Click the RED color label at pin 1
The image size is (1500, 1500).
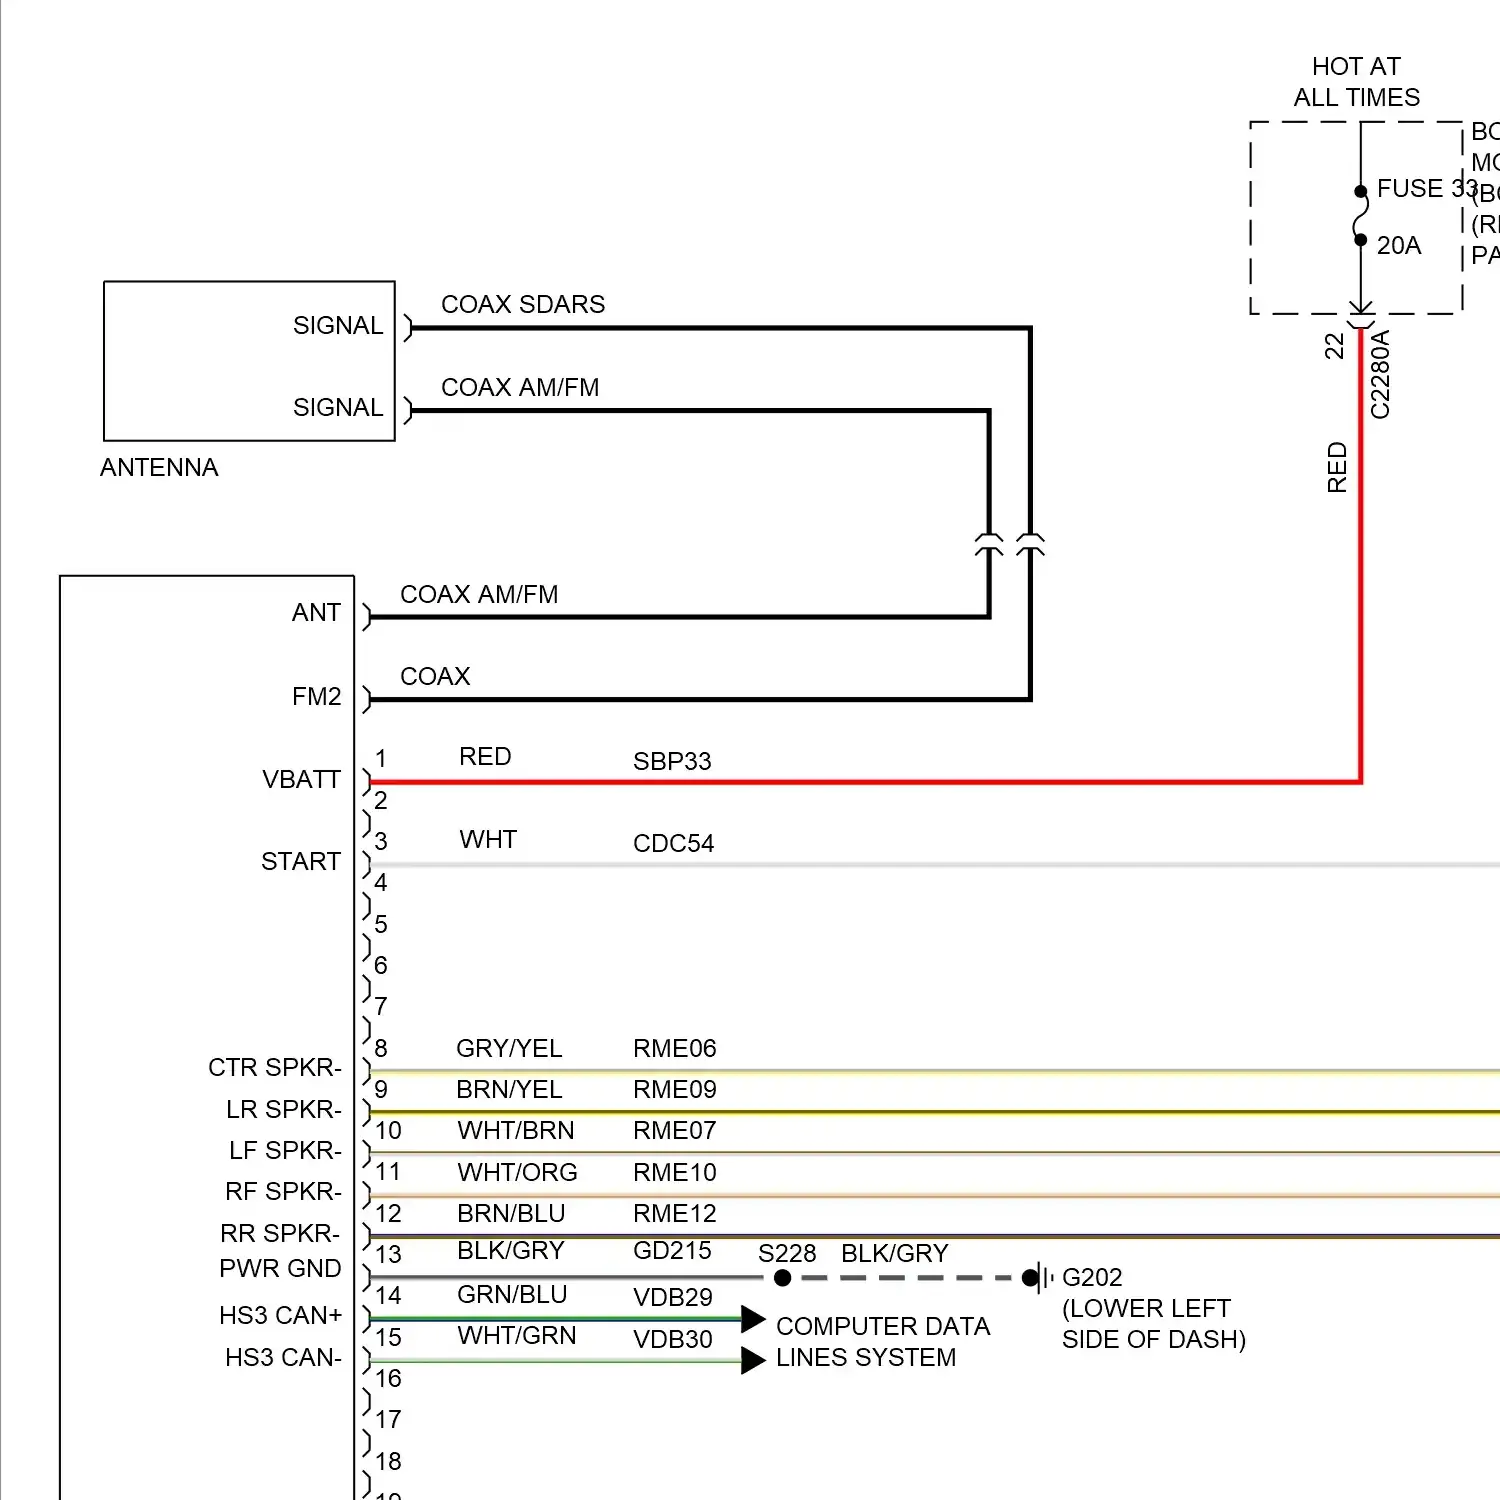tap(485, 756)
